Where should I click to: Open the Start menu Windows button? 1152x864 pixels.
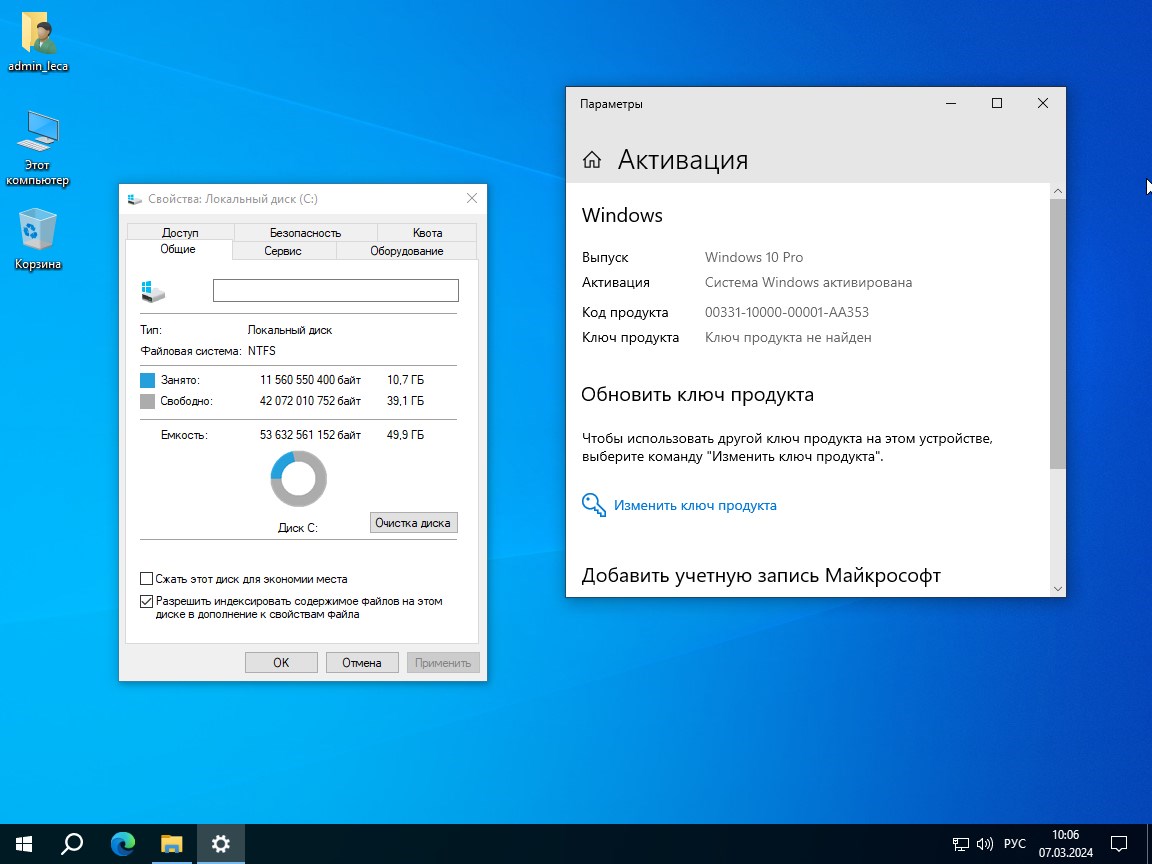coord(24,844)
